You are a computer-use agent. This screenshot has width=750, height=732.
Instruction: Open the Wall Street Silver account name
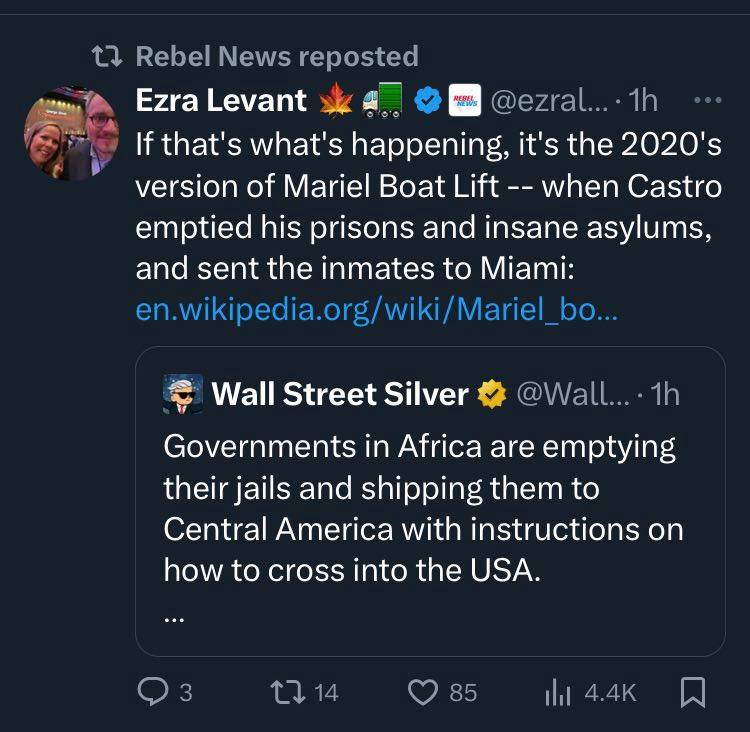coord(340,394)
